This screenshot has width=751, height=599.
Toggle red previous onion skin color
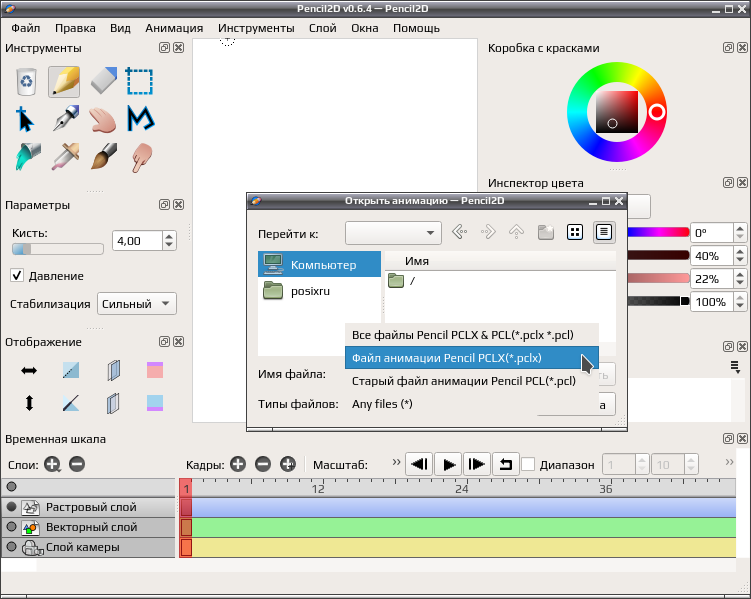tap(155, 370)
